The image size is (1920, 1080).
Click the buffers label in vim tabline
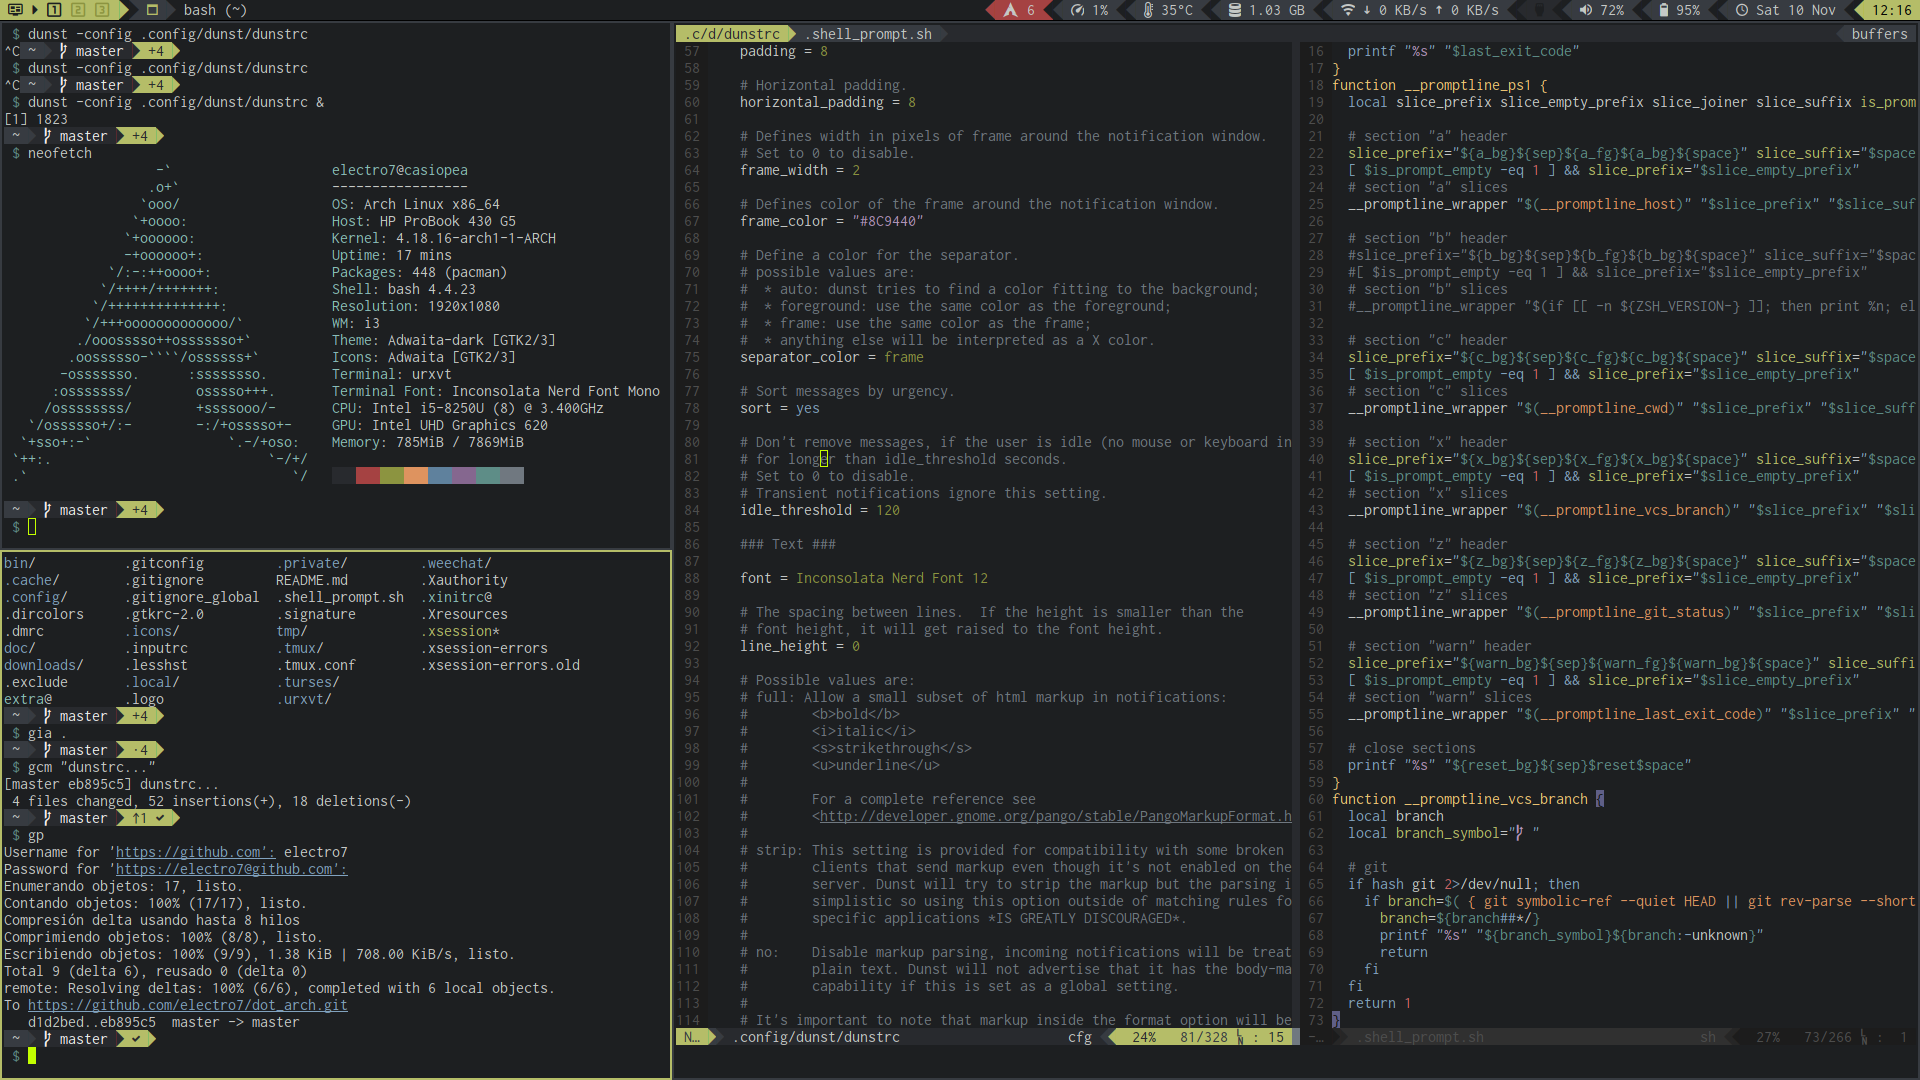[1879, 34]
